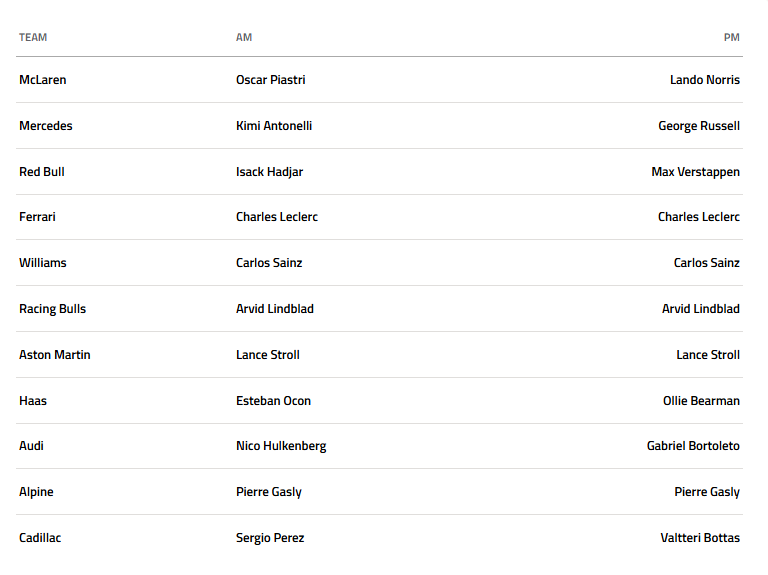Select the McLaren team cell

coord(43,80)
